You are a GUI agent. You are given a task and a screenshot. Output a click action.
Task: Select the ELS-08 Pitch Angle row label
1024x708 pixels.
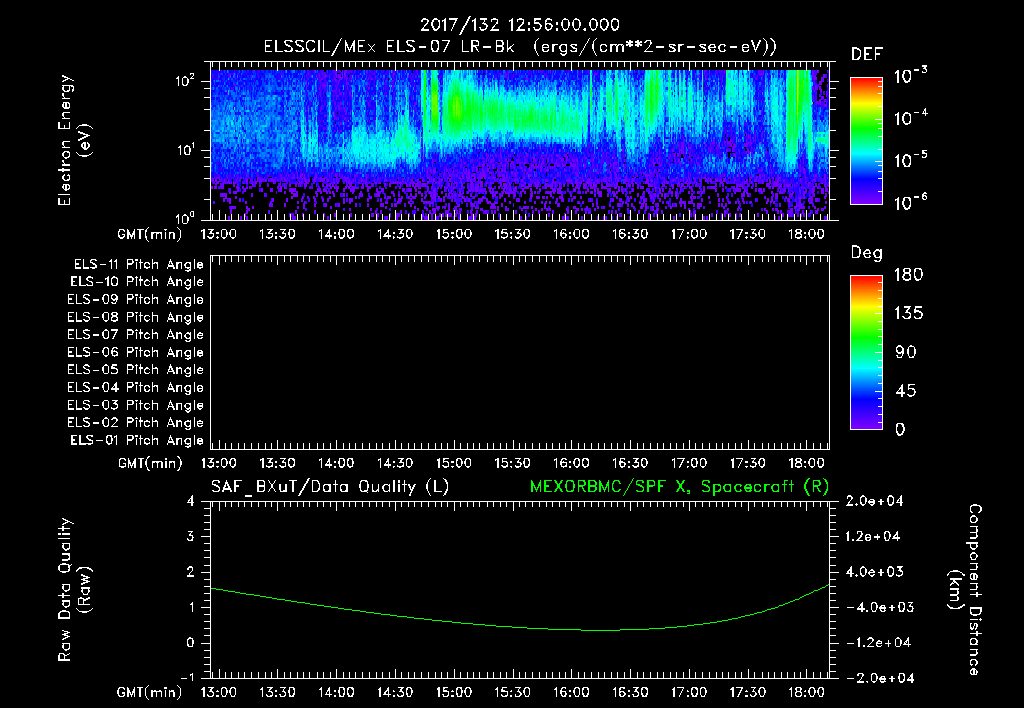[135, 317]
